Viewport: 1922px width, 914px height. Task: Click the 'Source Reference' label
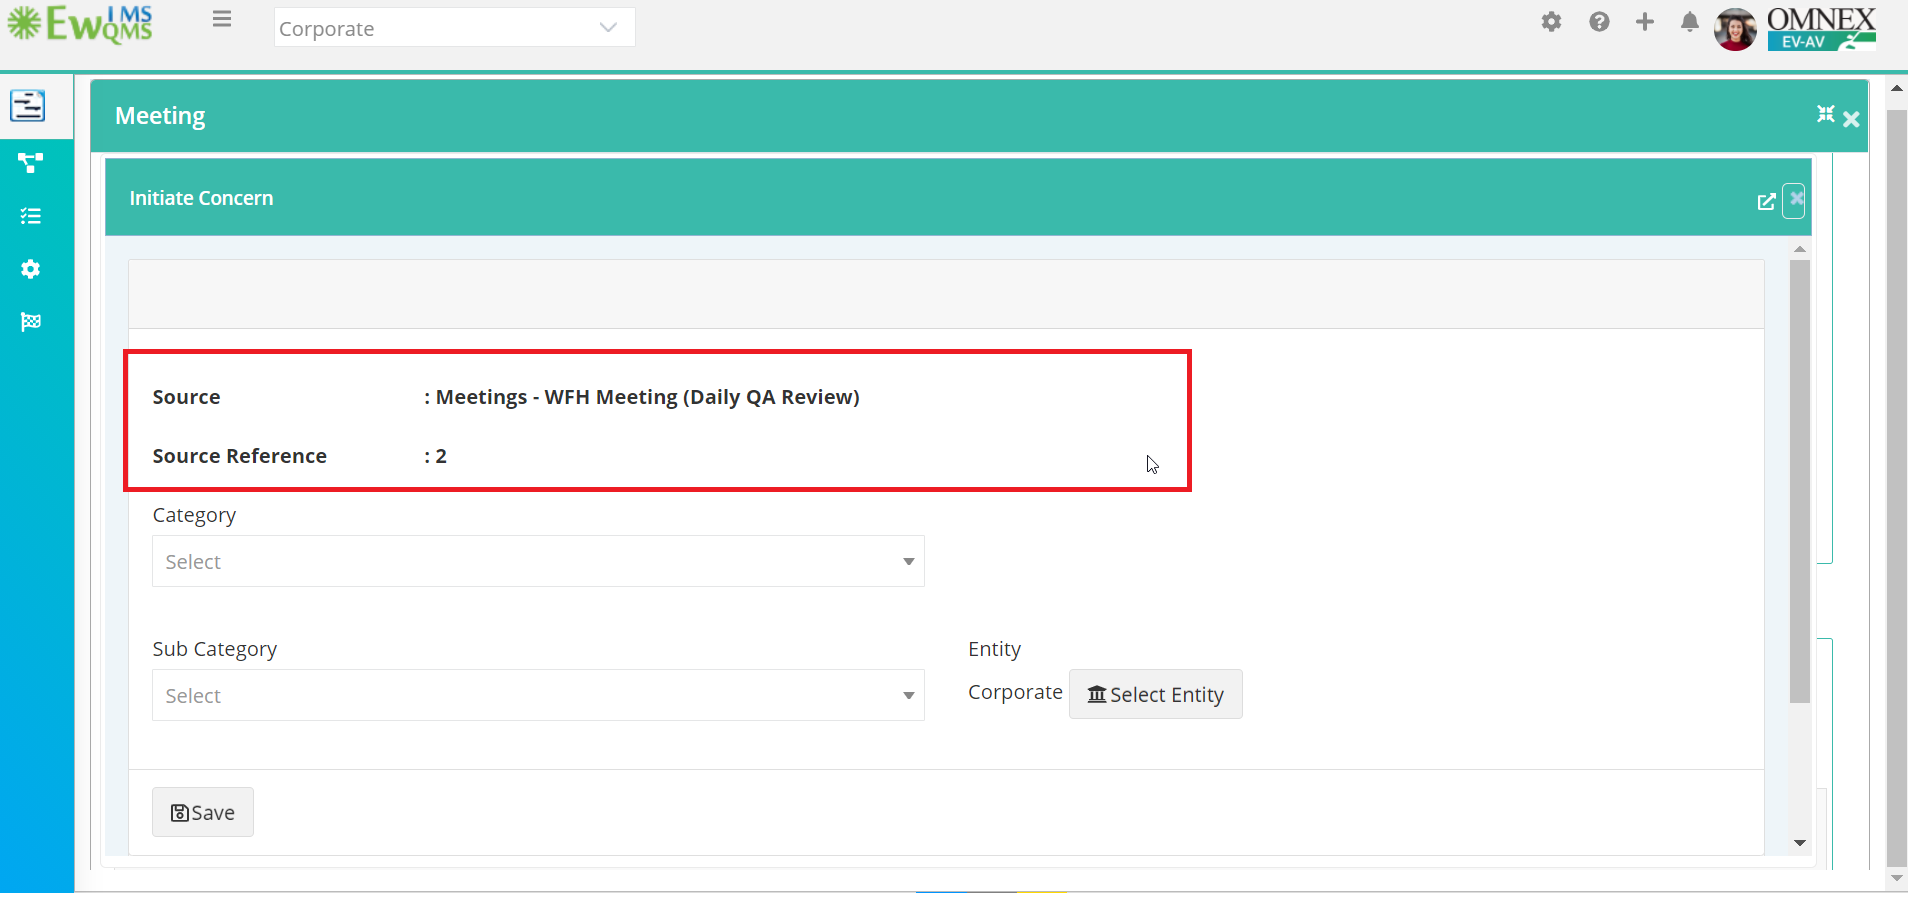[239, 456]
